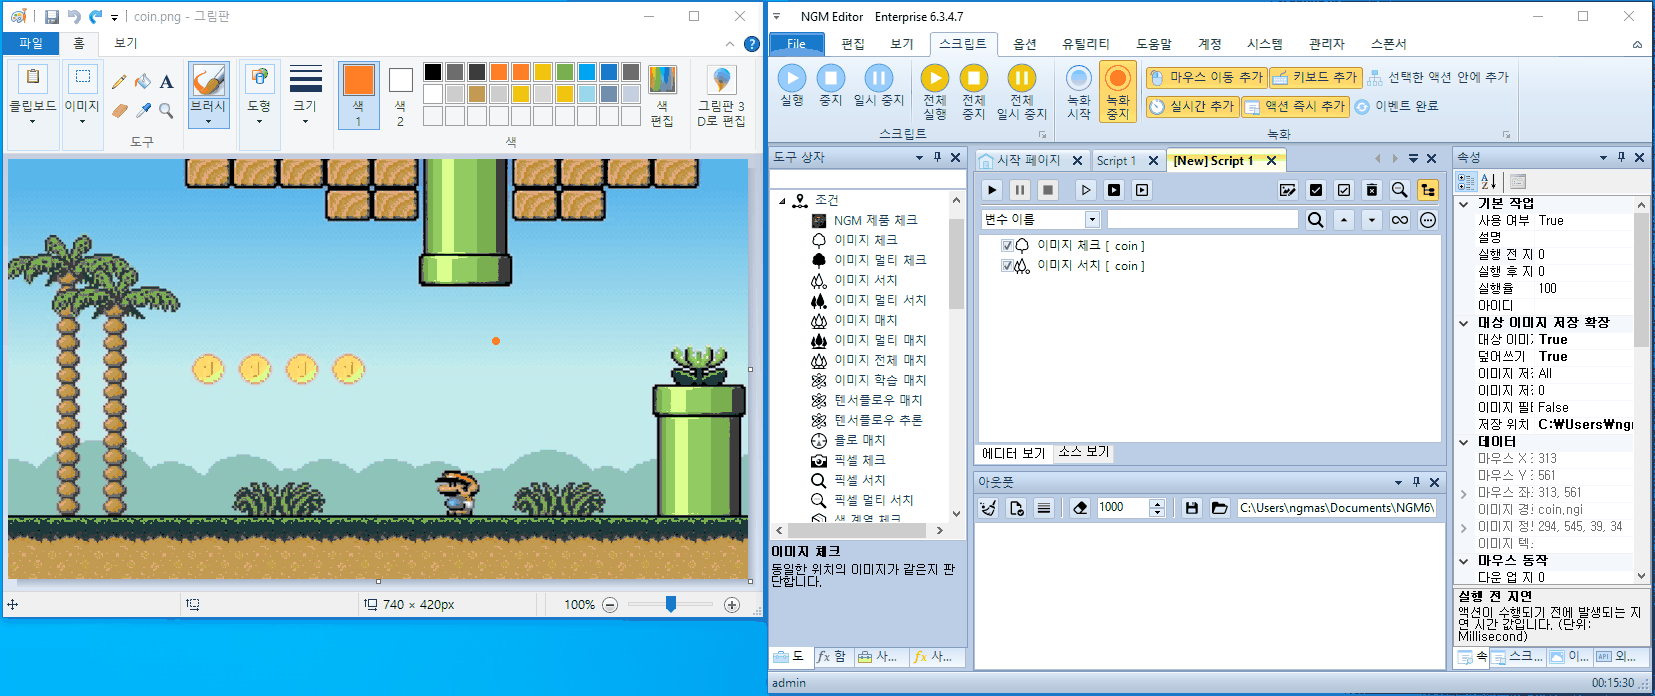Open the 보기 tab in Paint

click(x=126, y=44)
